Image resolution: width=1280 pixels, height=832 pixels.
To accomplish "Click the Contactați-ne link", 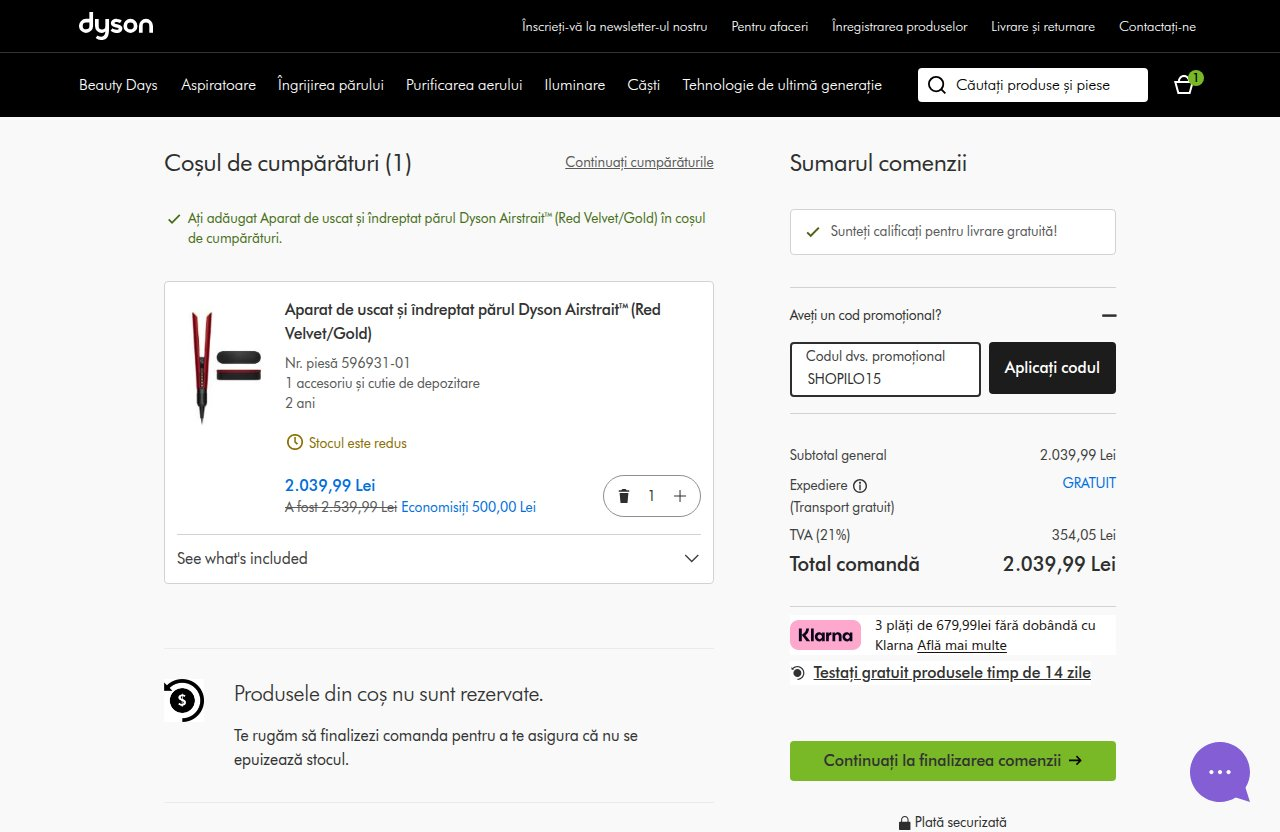I will point(1157,27).
